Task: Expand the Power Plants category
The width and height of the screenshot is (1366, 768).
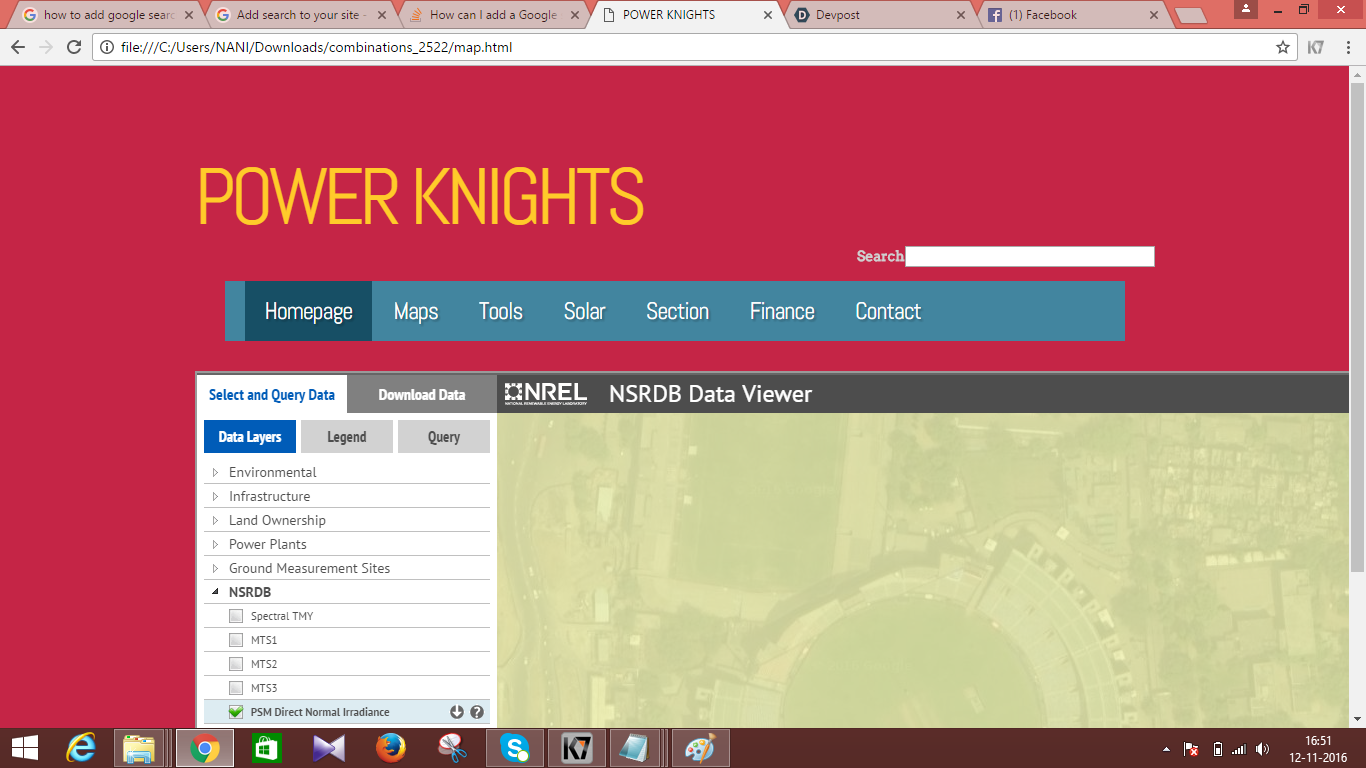Action: pyautogui.click(x=215, y=544)
